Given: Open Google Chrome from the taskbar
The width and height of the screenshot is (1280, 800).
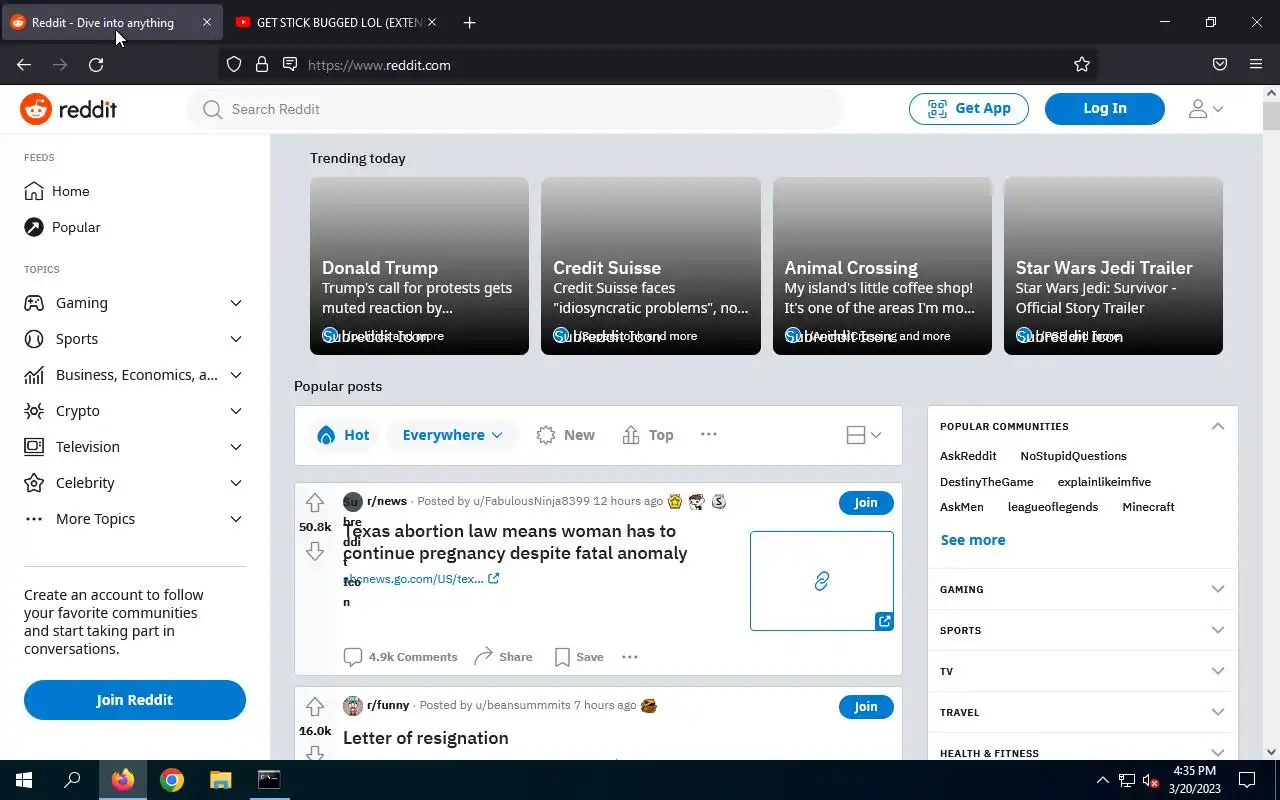Looking at the screenshot, I should click(x=172, y=780).
